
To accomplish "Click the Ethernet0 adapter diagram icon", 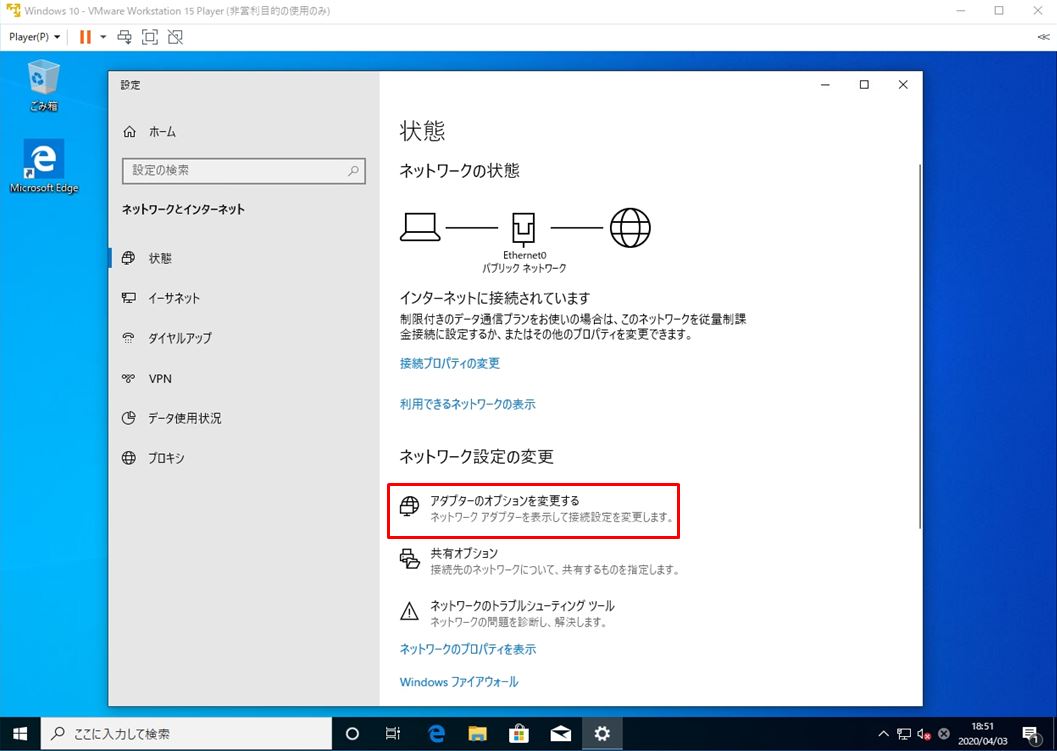I will [x=524, y=228].
